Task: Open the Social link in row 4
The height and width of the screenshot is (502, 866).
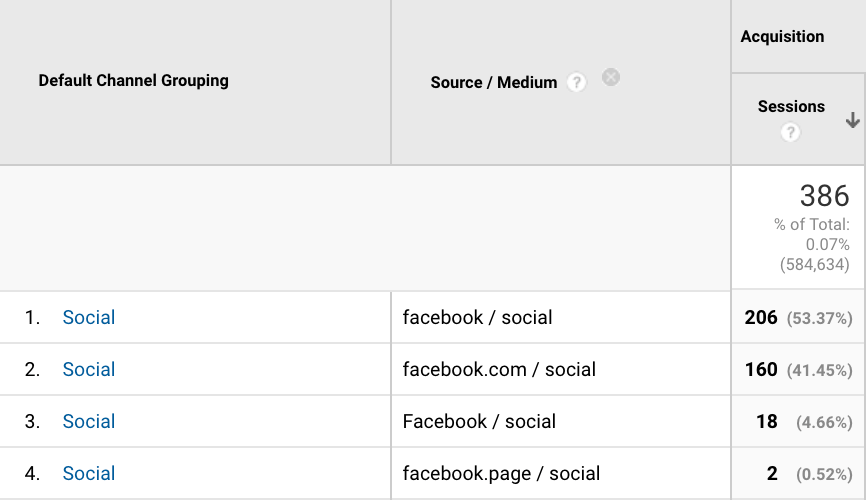Action: 89,474
